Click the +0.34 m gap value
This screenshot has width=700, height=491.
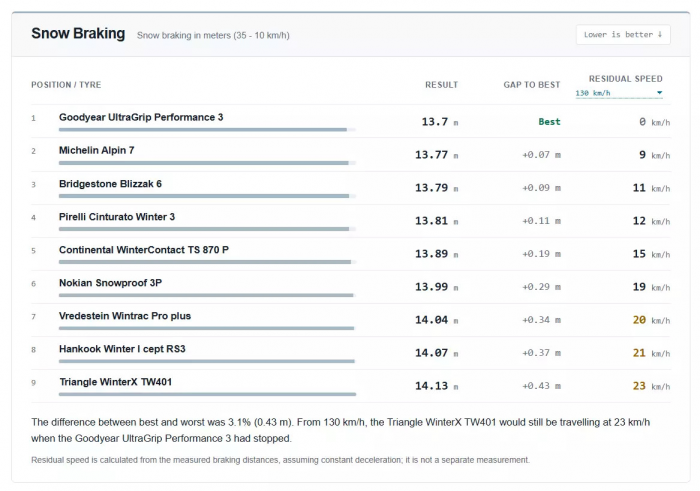541,320
